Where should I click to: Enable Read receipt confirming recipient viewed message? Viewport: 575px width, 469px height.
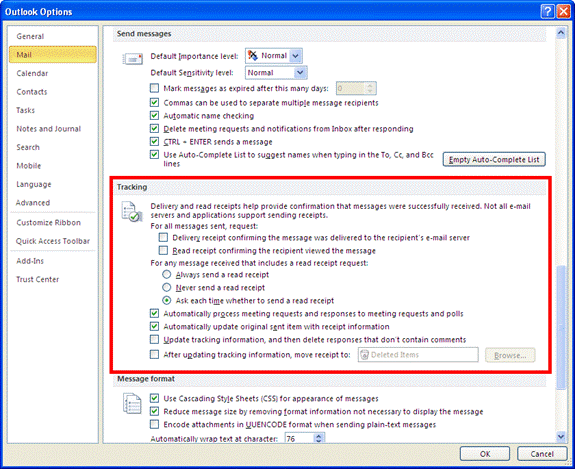(163, 250)
